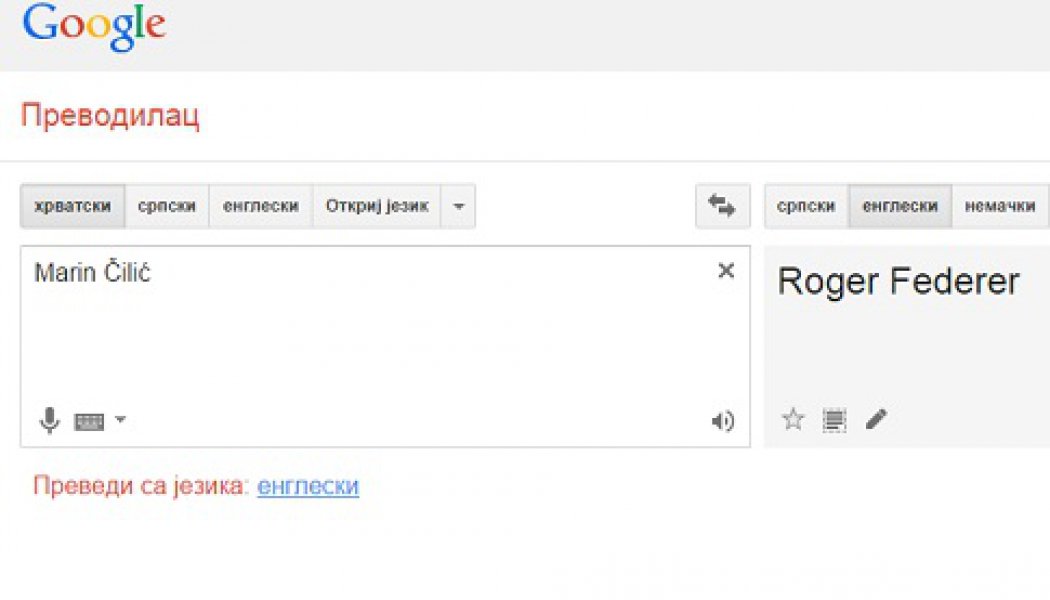This screenshot has width=1050, height=600.
Task: Activate microphone voice input
Action: (x=49, y=421)
